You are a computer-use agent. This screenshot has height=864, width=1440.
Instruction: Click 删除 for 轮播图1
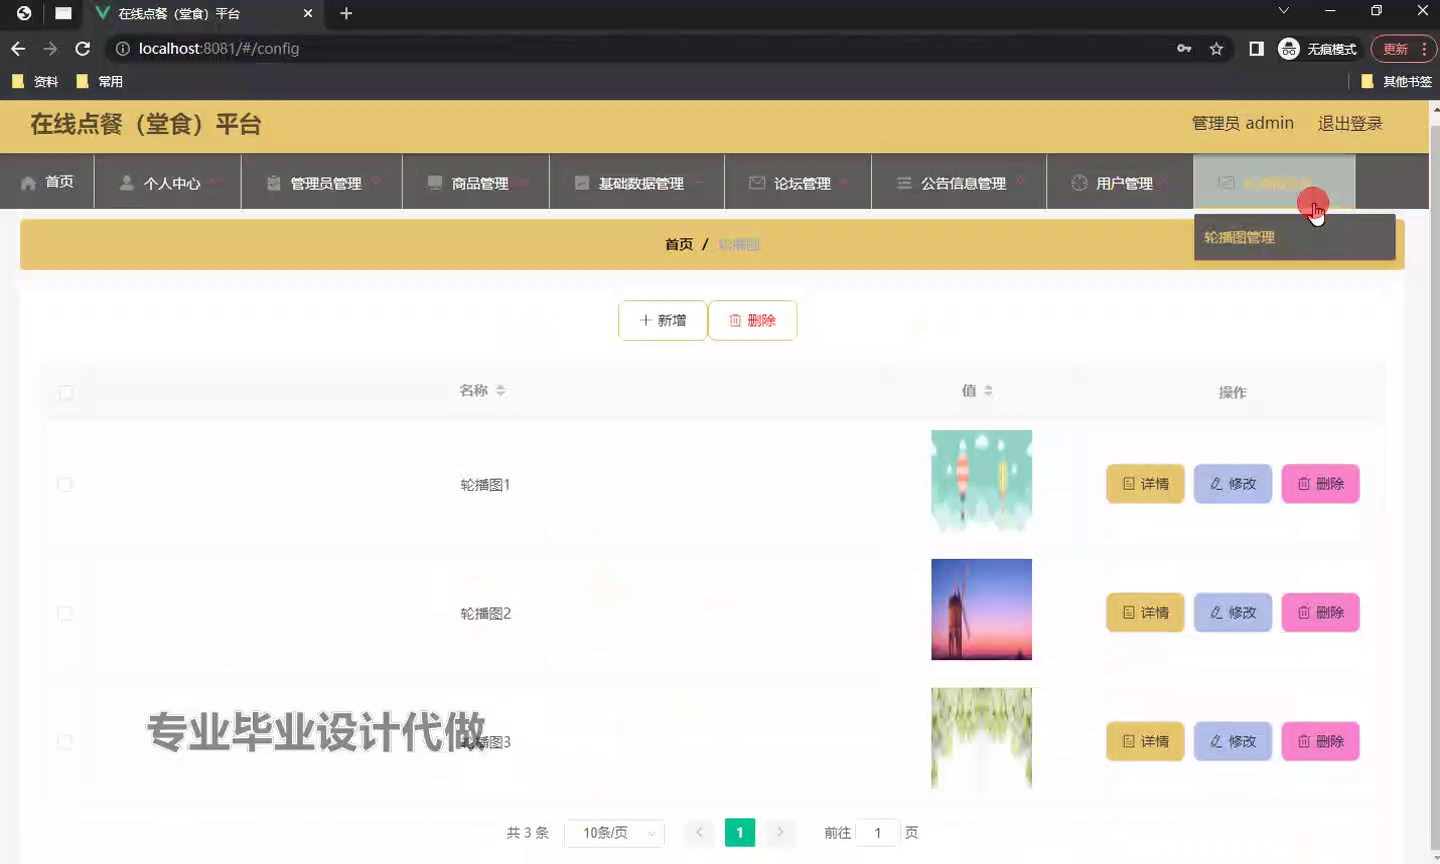point(1321,484)
